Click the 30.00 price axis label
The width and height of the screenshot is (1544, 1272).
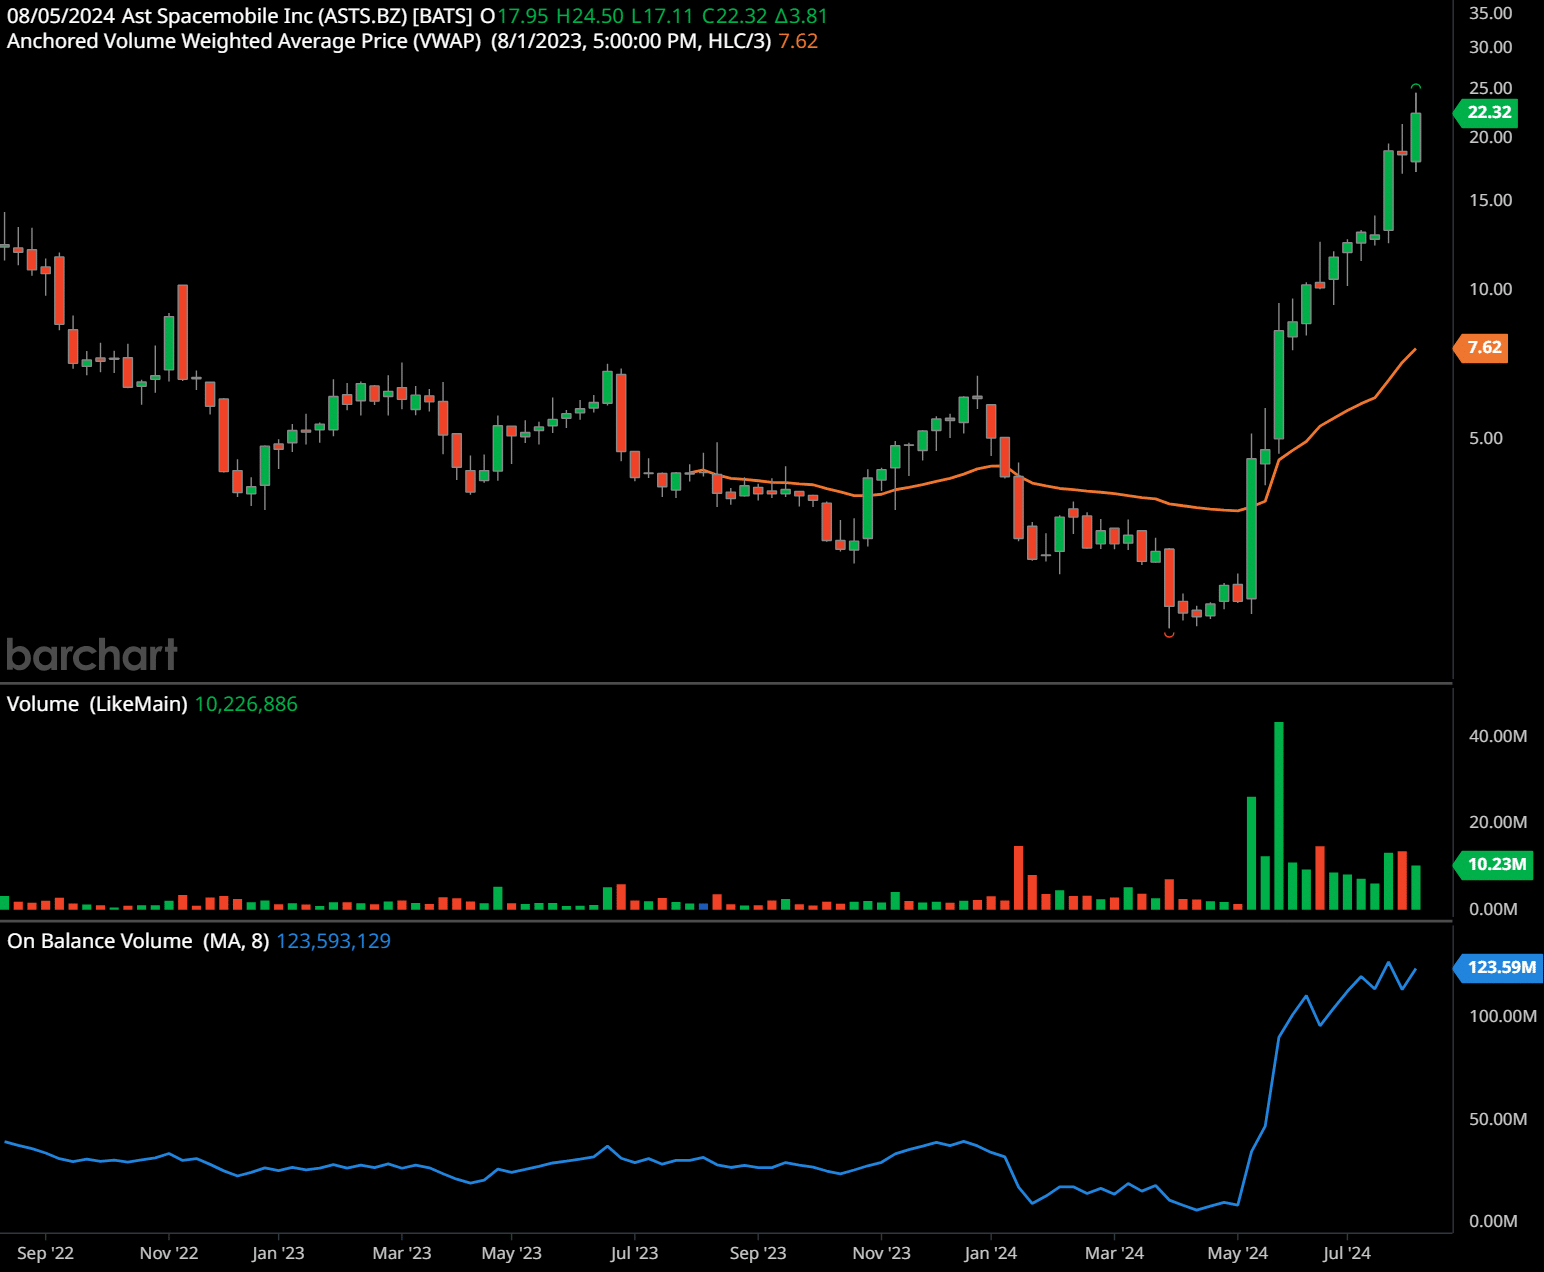coord(1490,47)
